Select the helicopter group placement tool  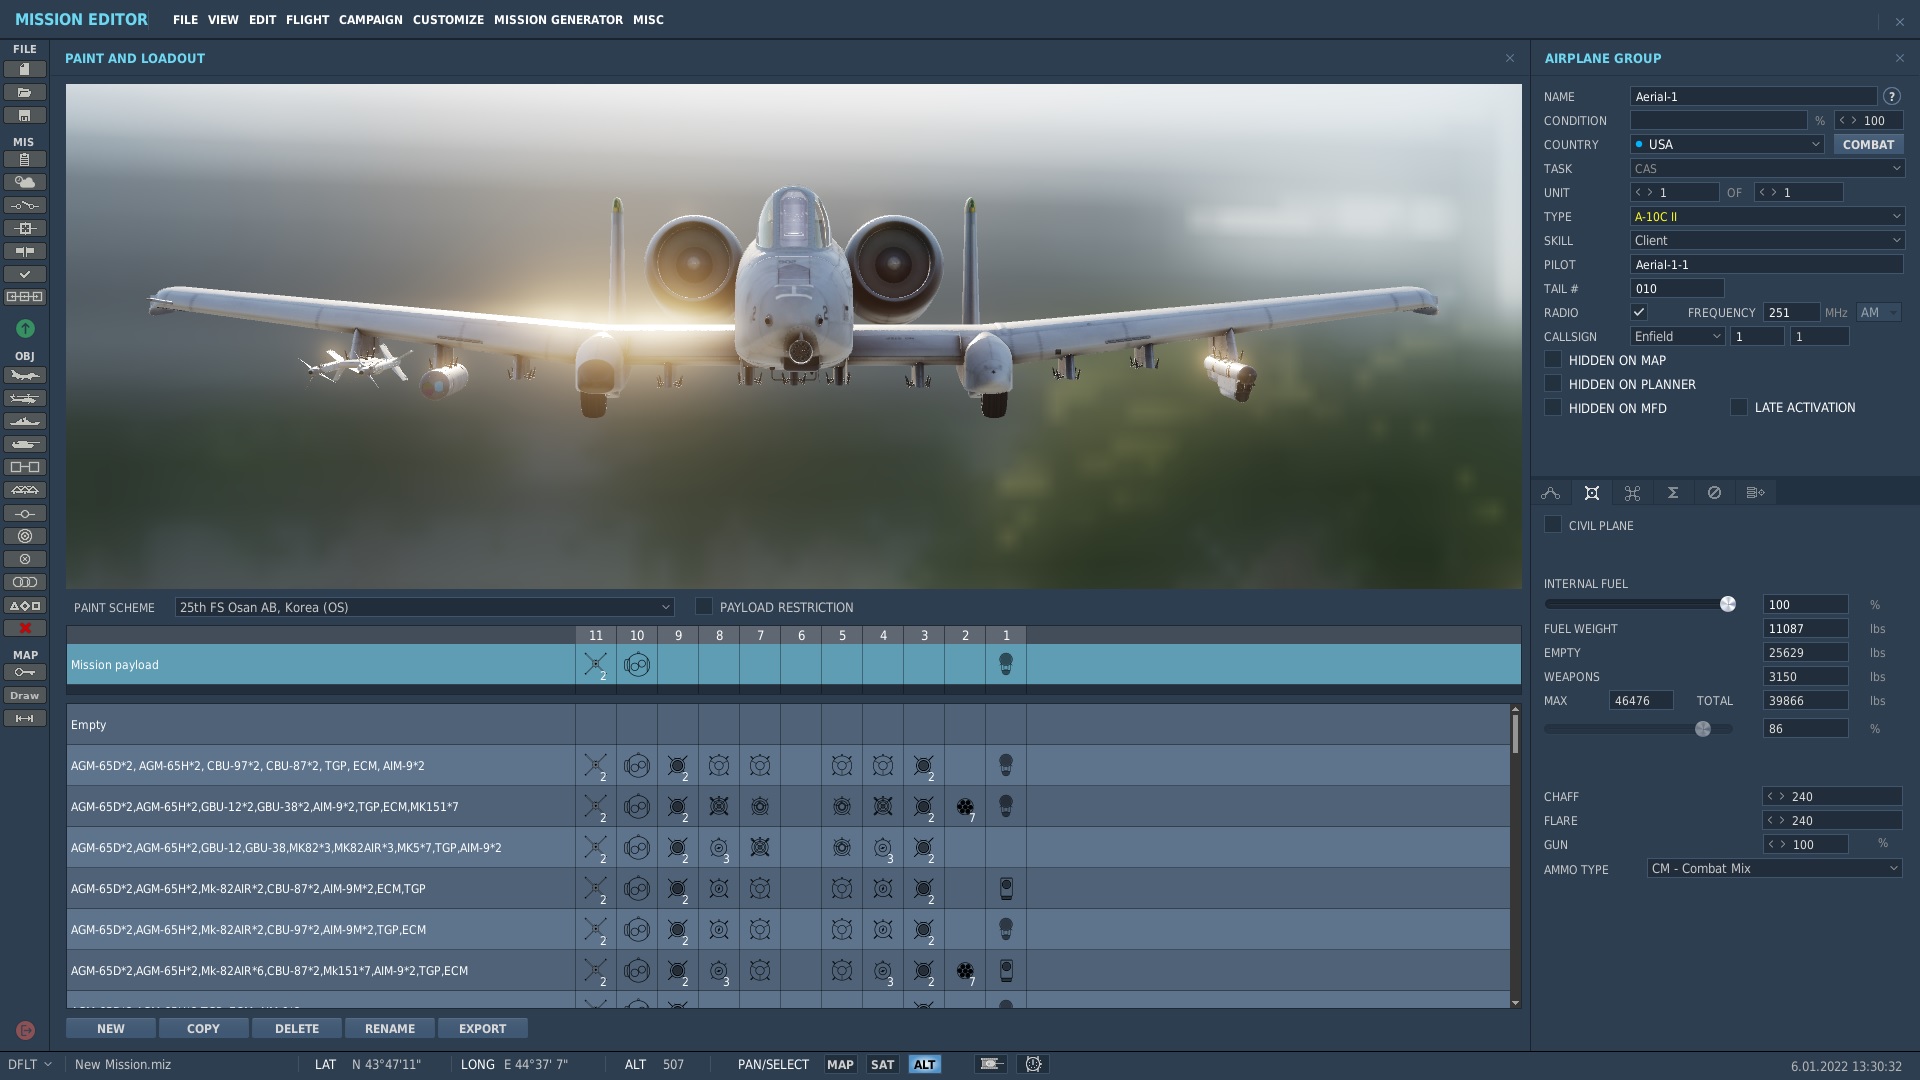point(25,398)
